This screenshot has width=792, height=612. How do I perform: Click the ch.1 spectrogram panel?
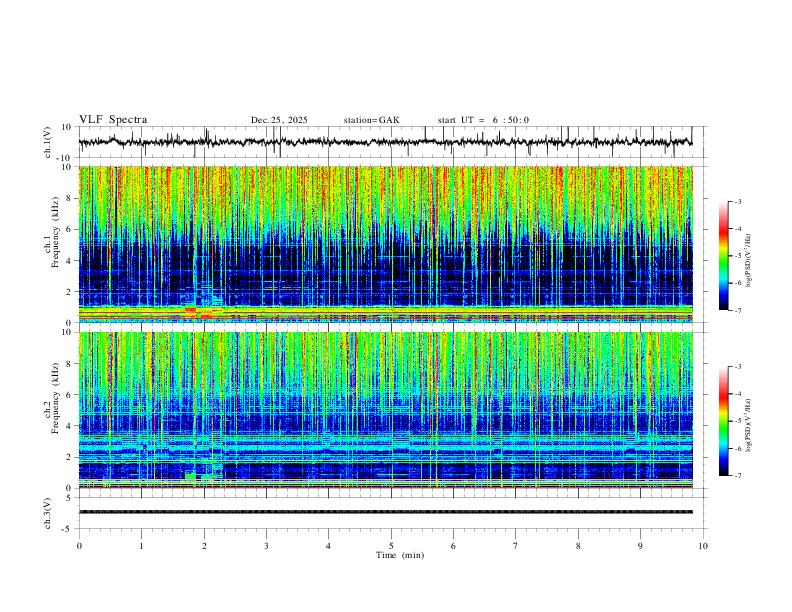pos(385,244)
